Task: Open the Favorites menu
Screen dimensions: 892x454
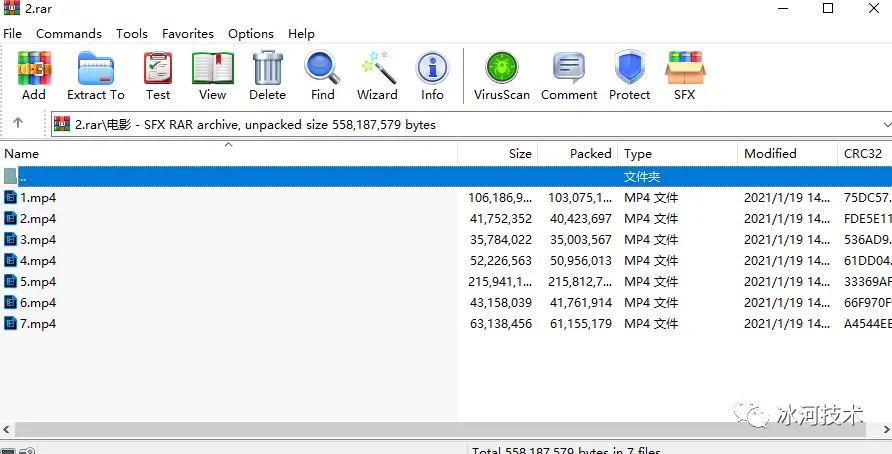Action: tap(188, 34)
